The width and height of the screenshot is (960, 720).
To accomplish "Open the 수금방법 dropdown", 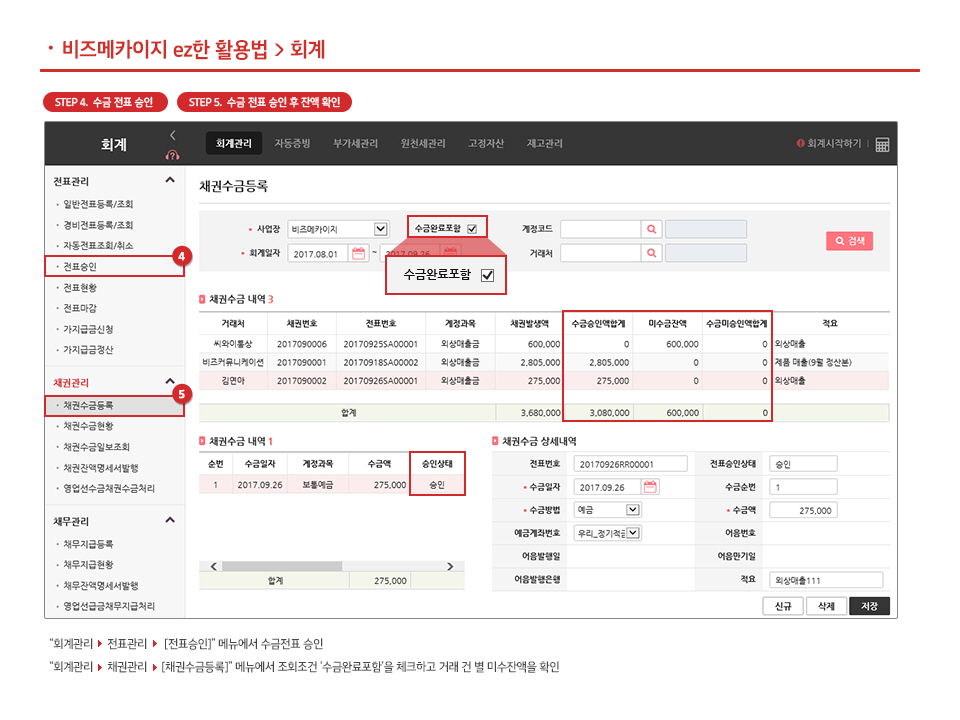I will (632, 510).
